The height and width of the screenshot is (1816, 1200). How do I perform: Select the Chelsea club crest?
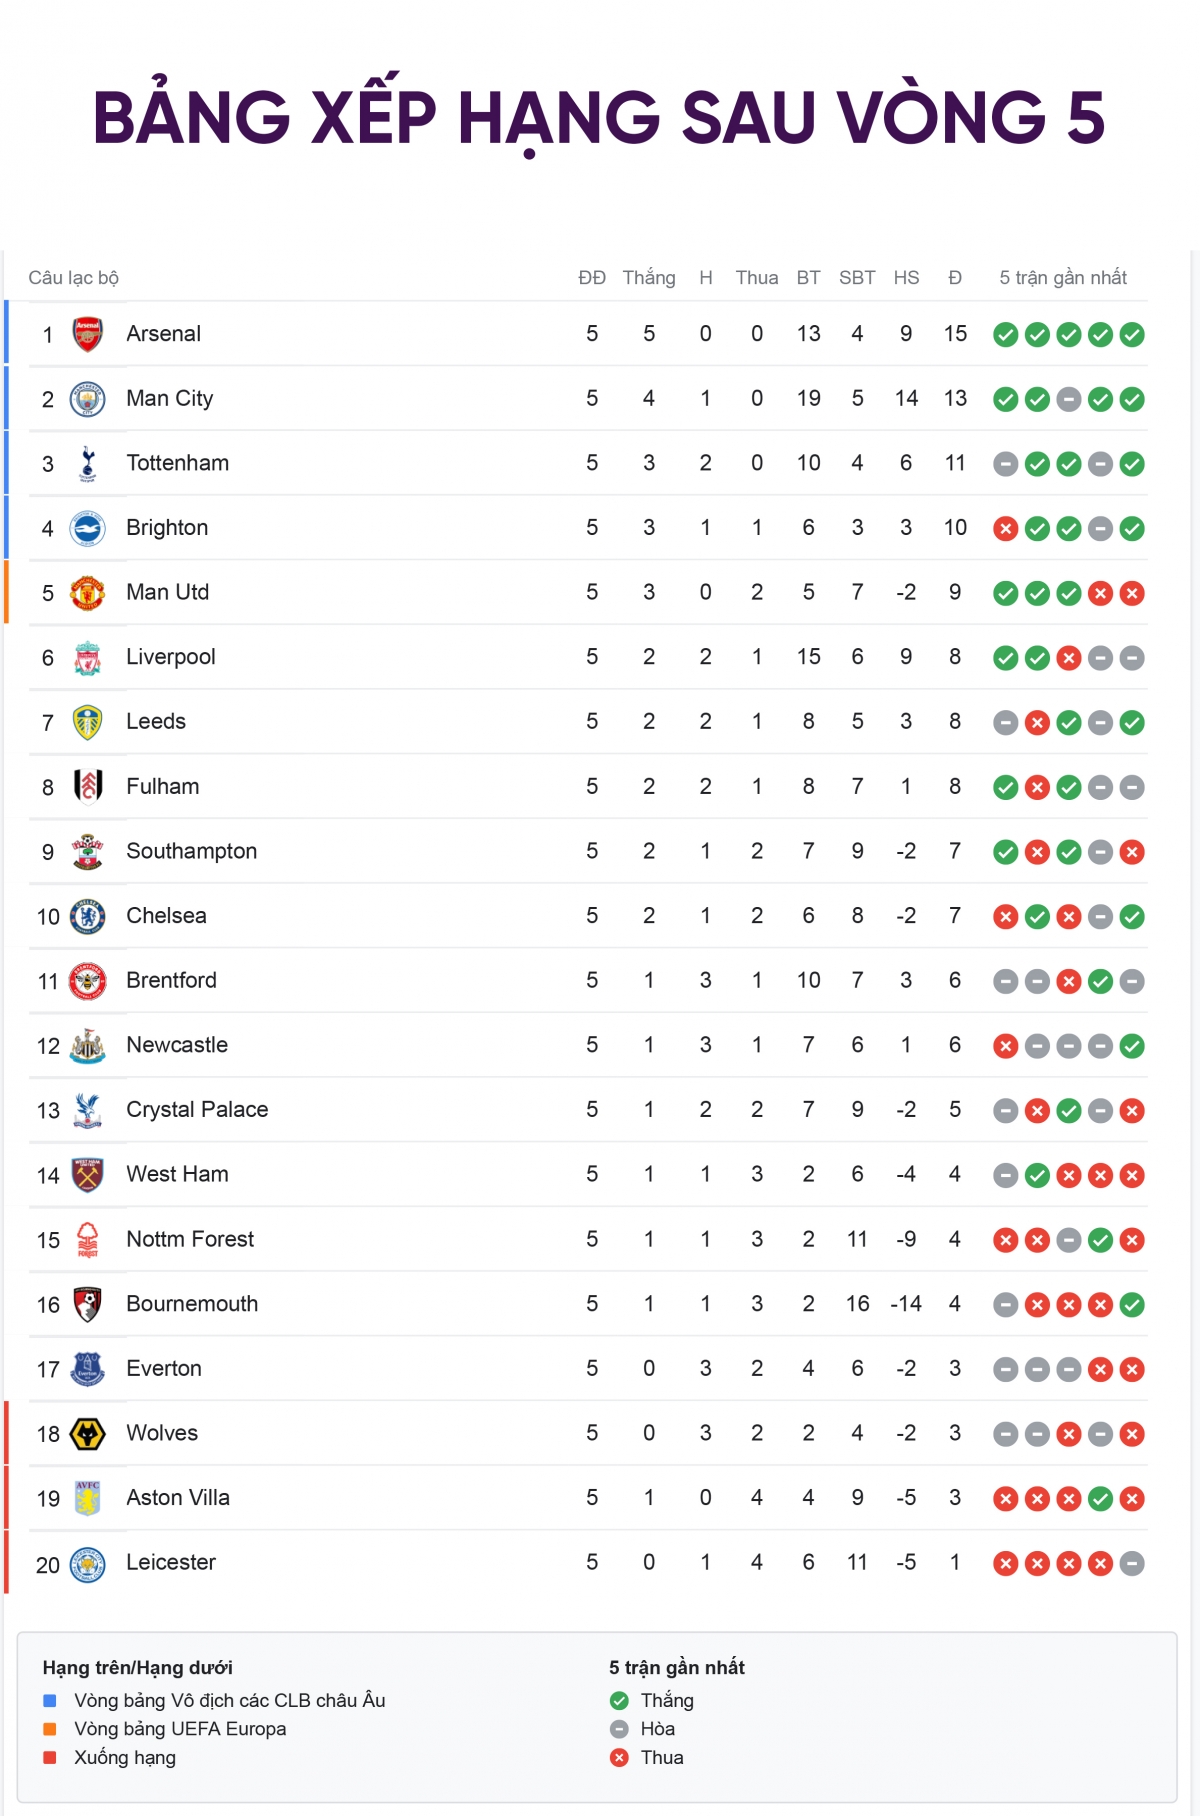click(88, 916)
